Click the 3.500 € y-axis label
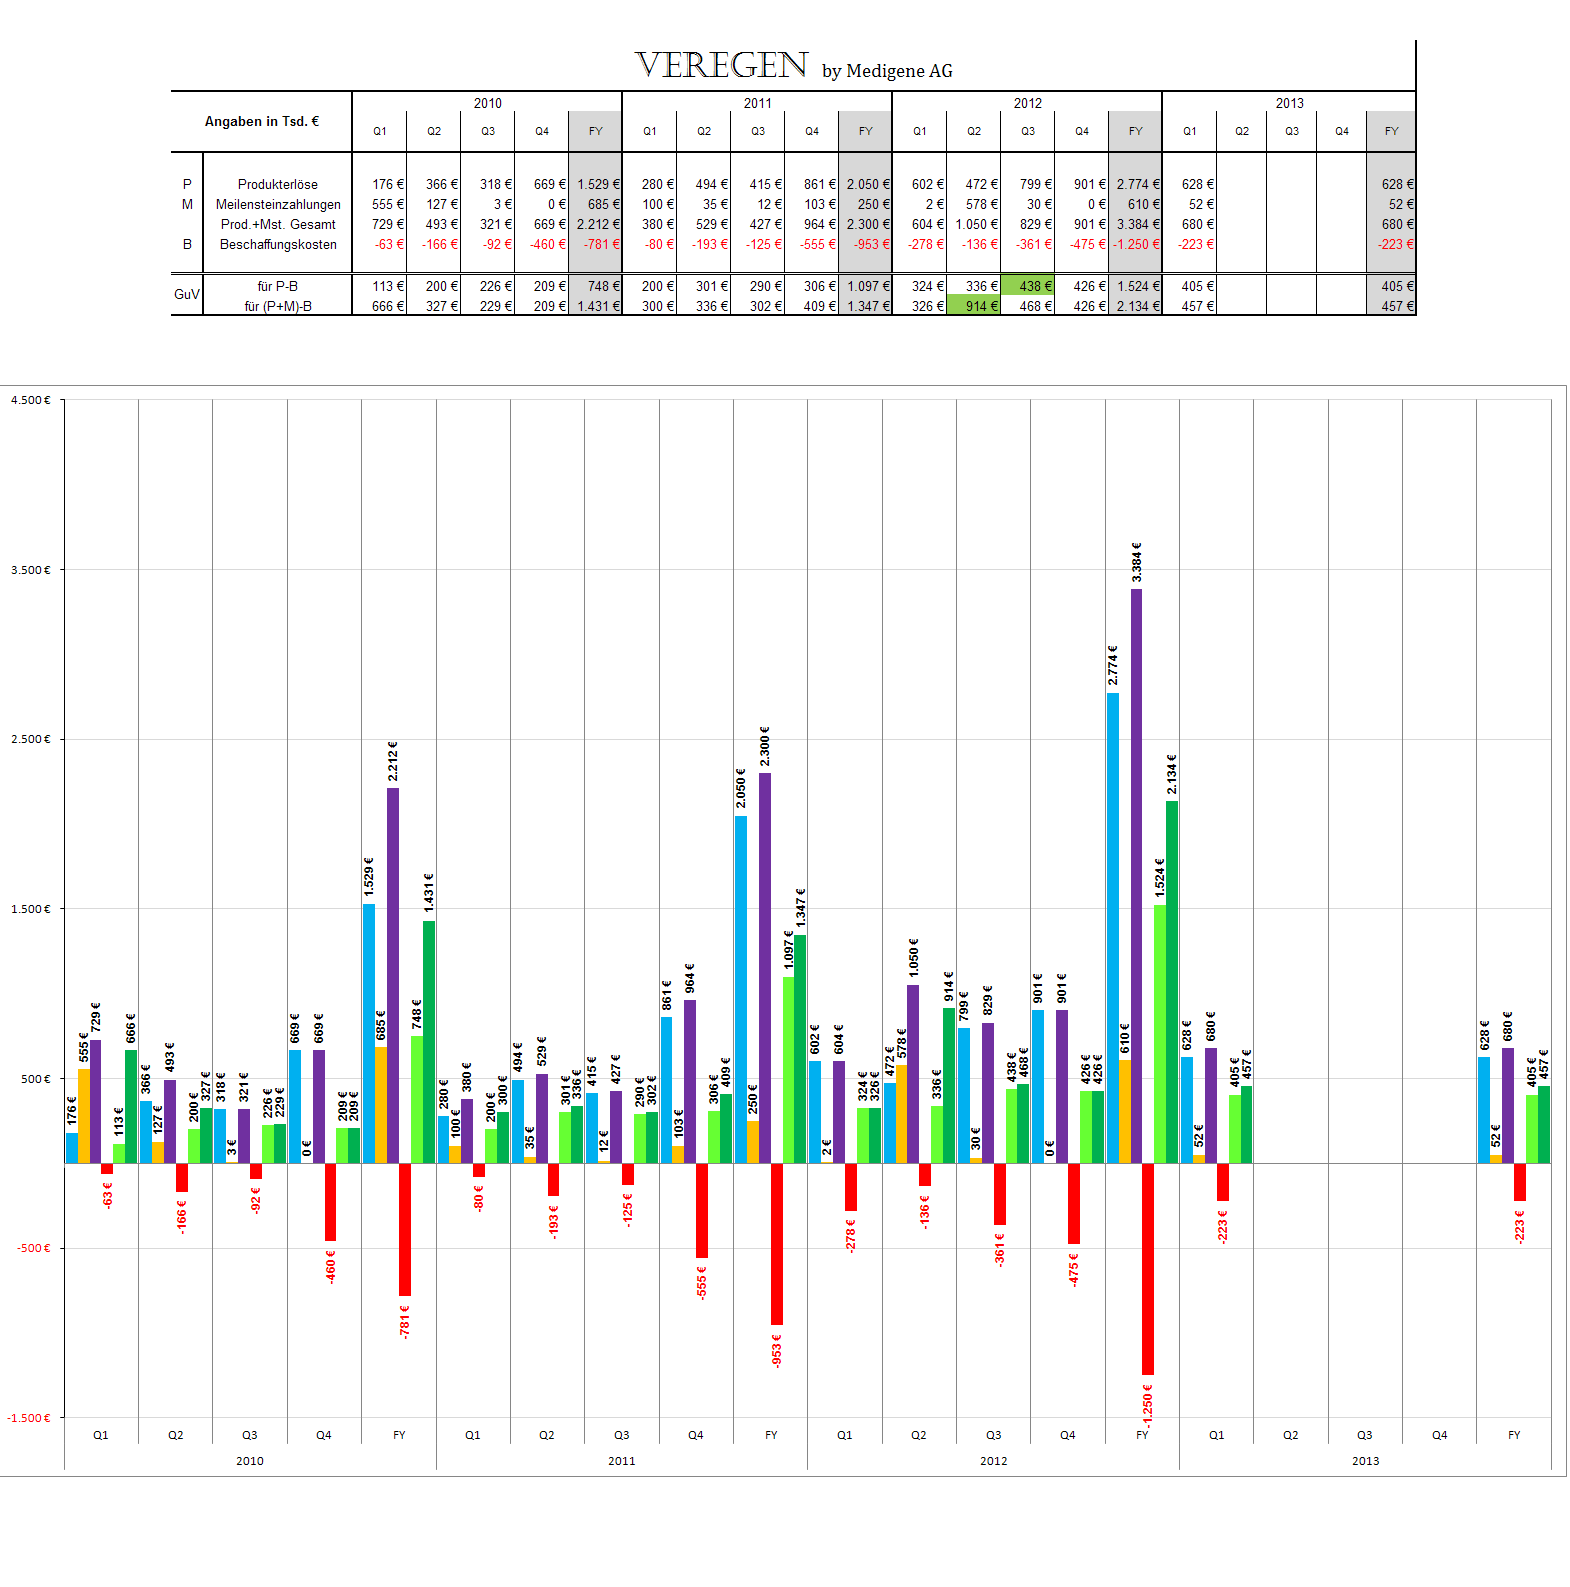1570x1587 pixels. click(x=30, y=570)
